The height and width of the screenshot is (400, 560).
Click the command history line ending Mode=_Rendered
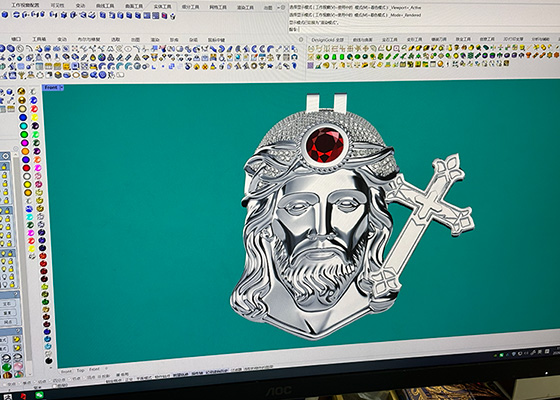[355, 15]
